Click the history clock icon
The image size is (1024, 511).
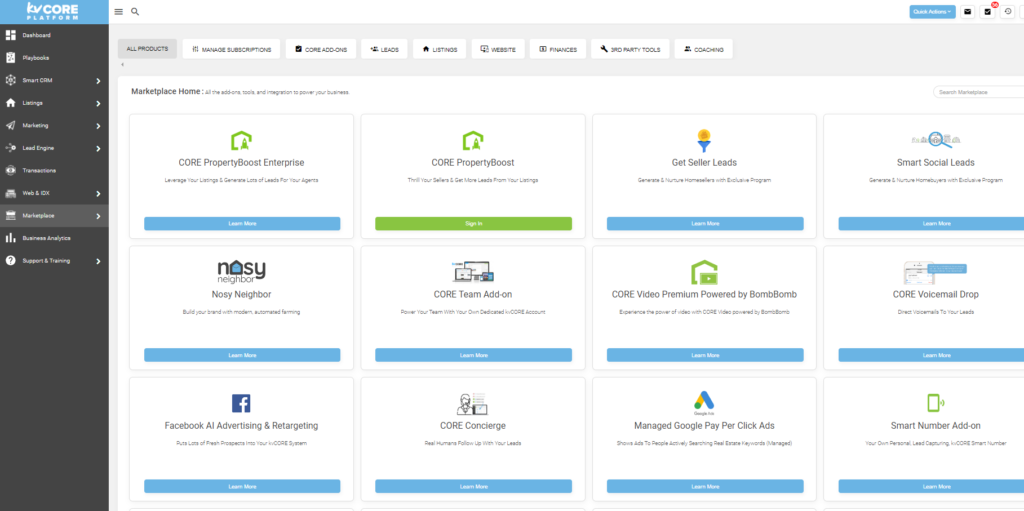(1007, 12)
